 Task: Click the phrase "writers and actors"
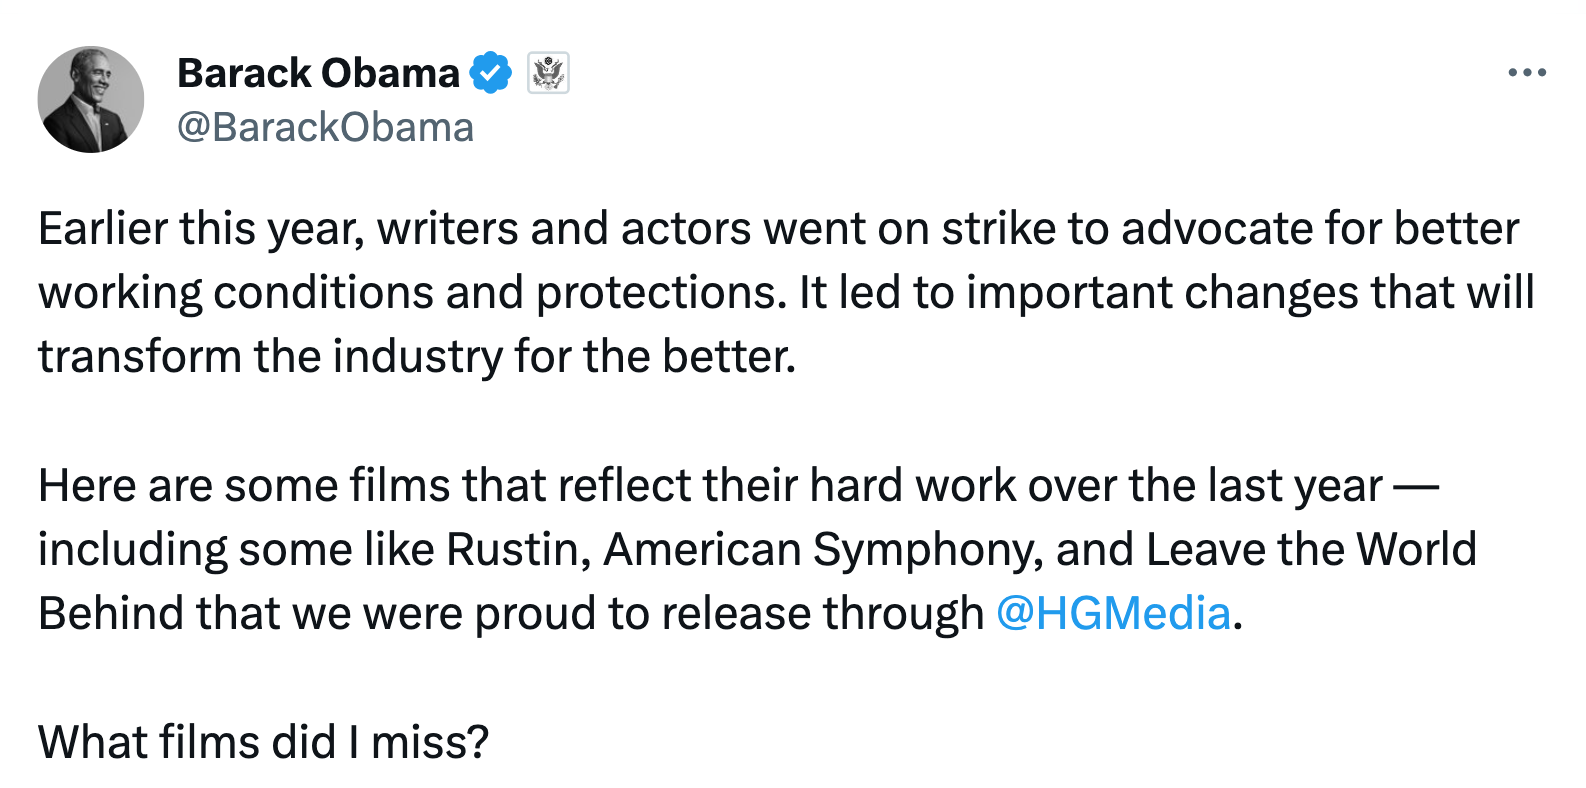[564, 228]
